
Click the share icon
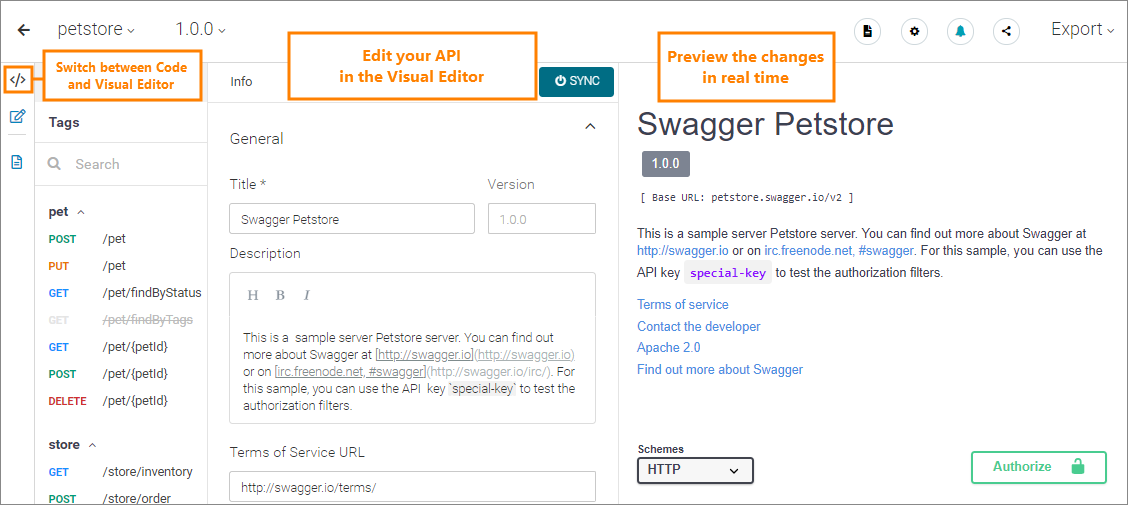[1006, 31]
